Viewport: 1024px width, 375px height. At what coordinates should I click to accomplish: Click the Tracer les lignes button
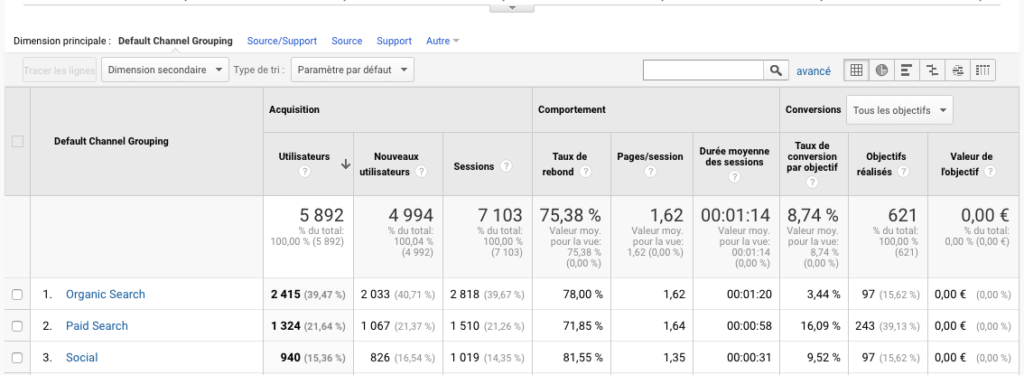click(60, 70)
